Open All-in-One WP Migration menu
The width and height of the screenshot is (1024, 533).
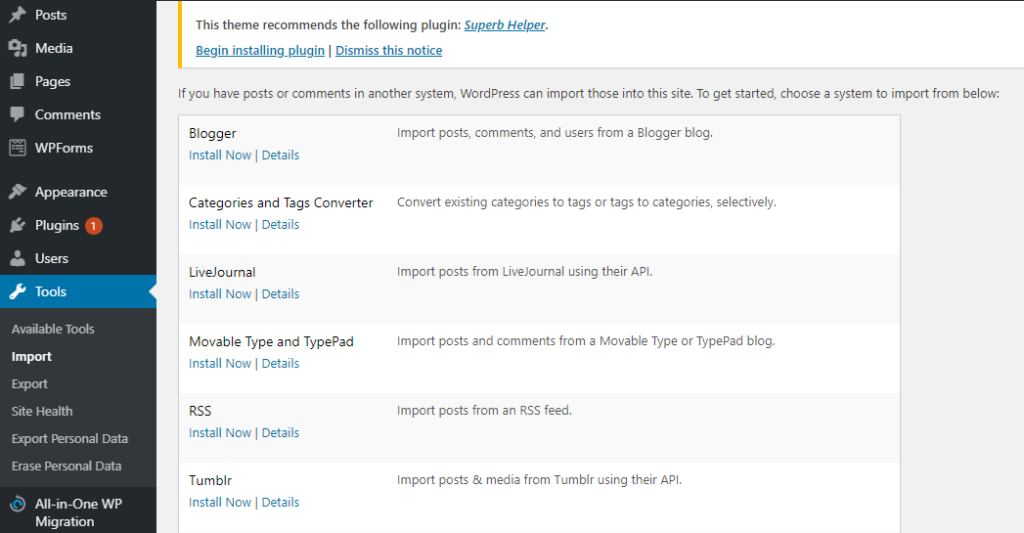78,512
